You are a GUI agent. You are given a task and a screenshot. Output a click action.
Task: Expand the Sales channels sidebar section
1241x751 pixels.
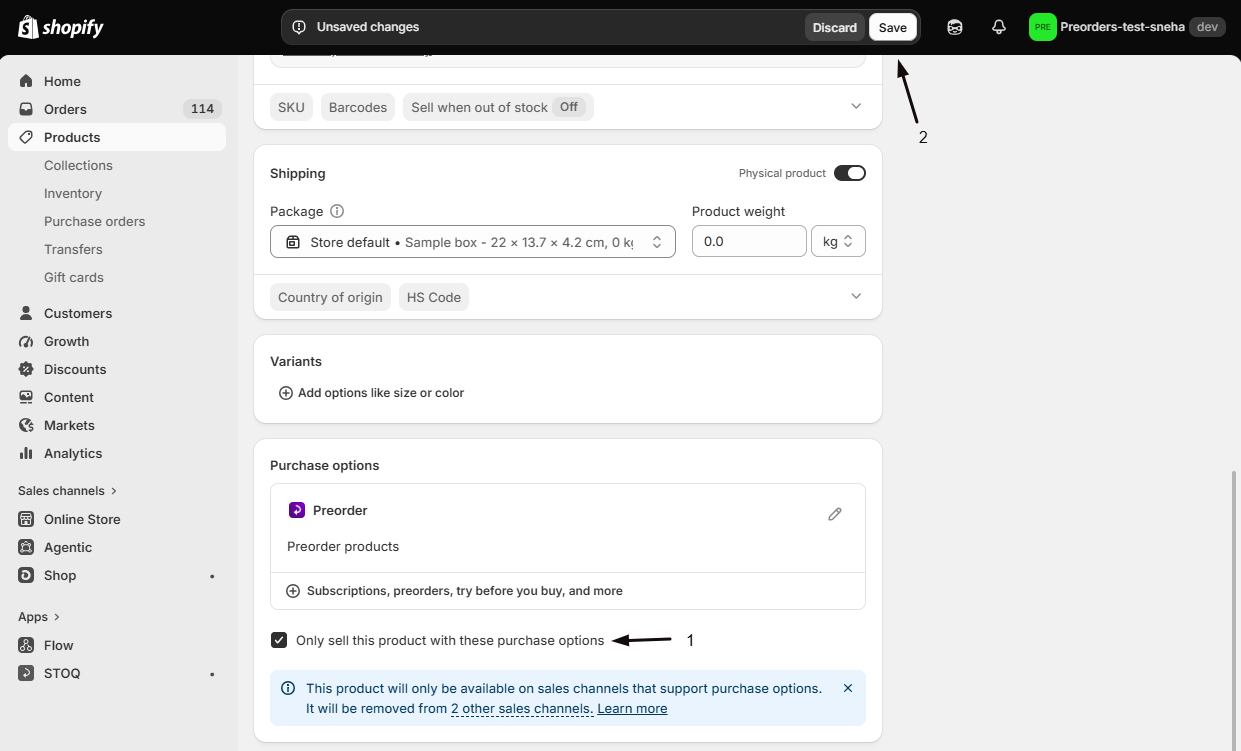[x=68, y=491]
